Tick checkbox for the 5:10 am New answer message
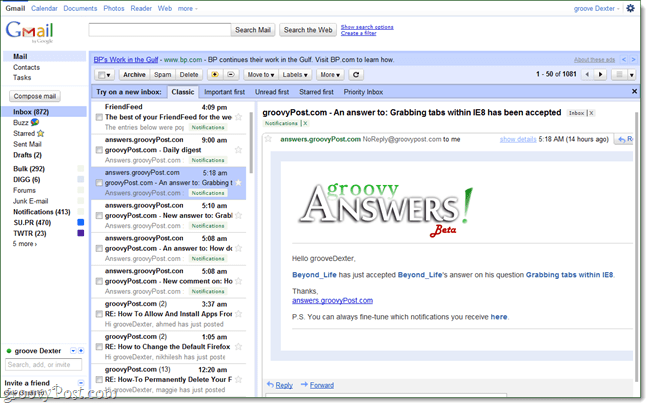The image size is (650, 407). pos(99,216)
